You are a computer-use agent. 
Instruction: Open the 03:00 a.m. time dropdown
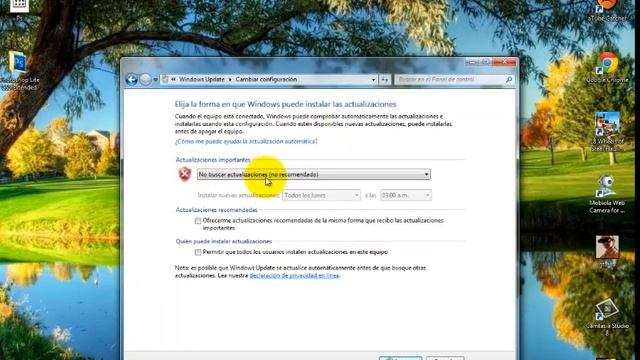(405, 195)
